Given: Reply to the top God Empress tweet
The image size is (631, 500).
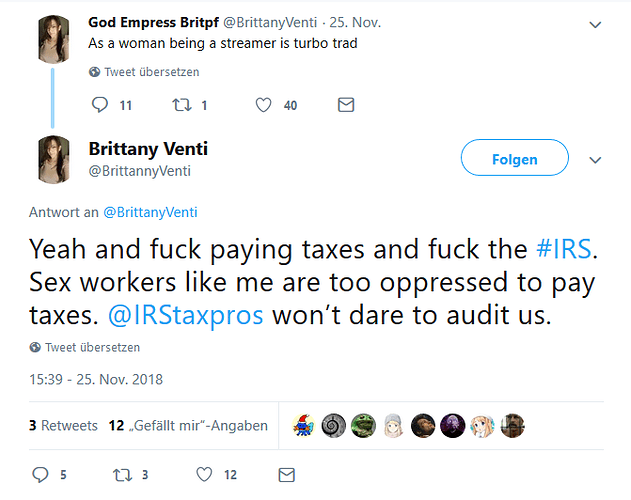Looking at the screenshot, I should pos(99,105).
